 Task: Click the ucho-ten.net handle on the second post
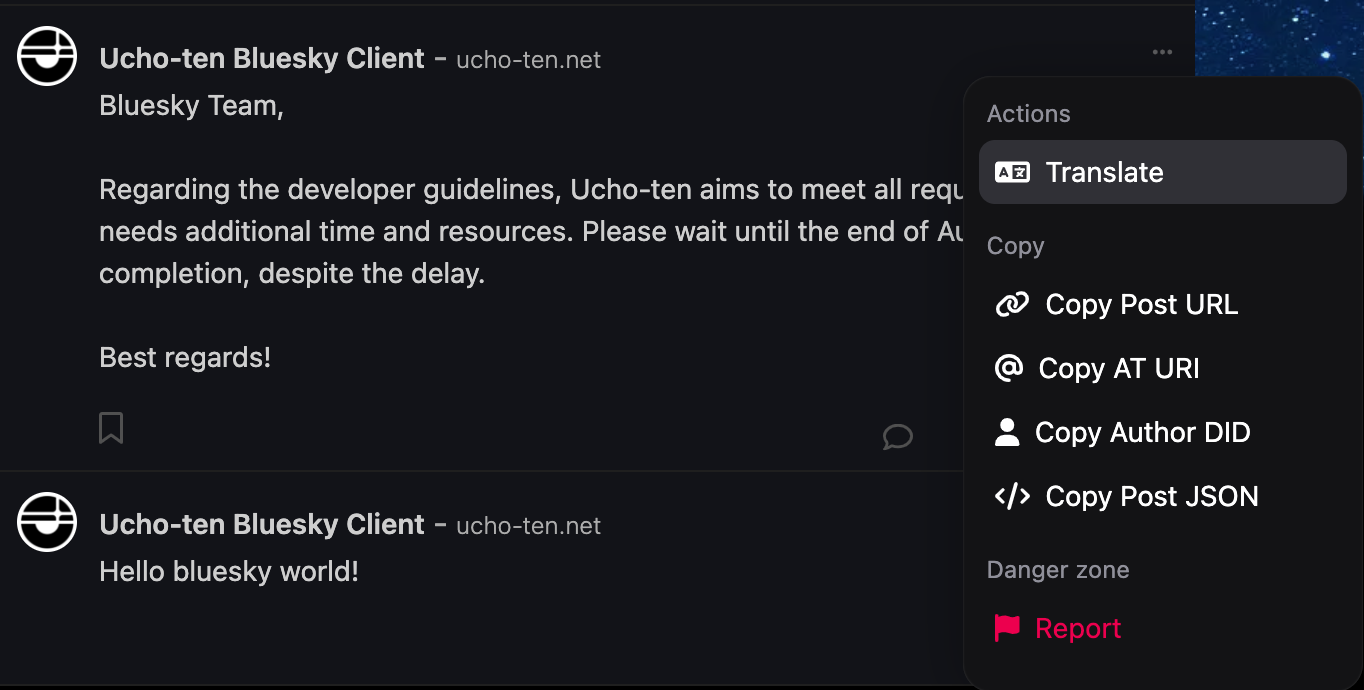click(528, 526)
